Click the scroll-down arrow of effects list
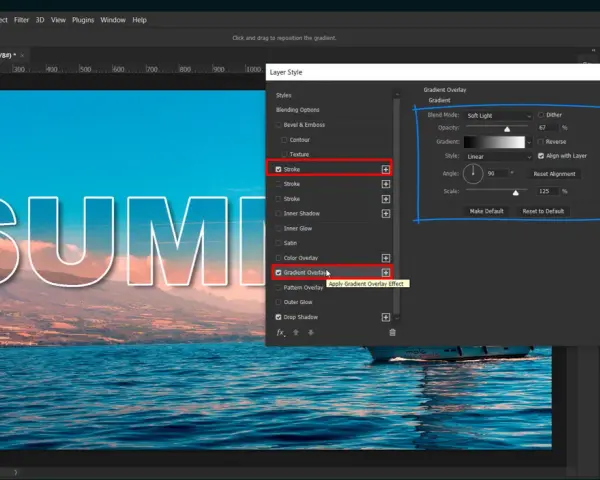Viewport: 600px width, 480px height. pos(397,318)
